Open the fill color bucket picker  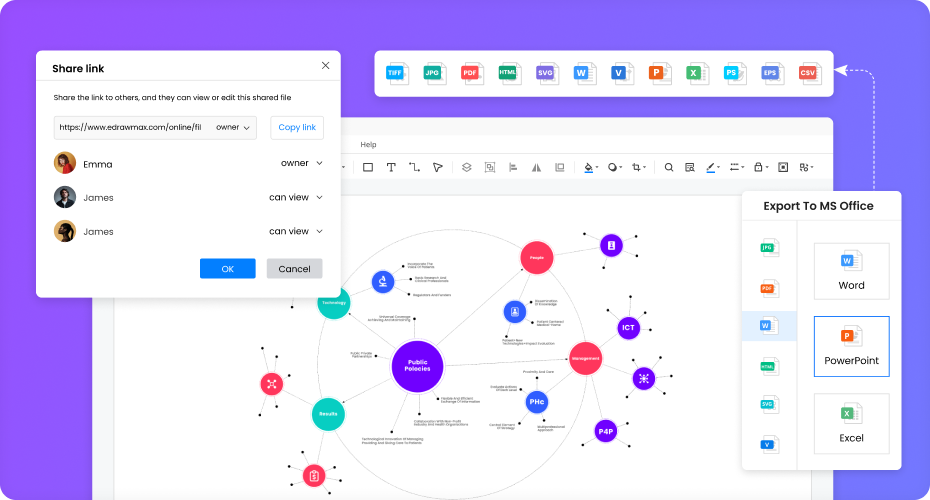click(589, 167)
